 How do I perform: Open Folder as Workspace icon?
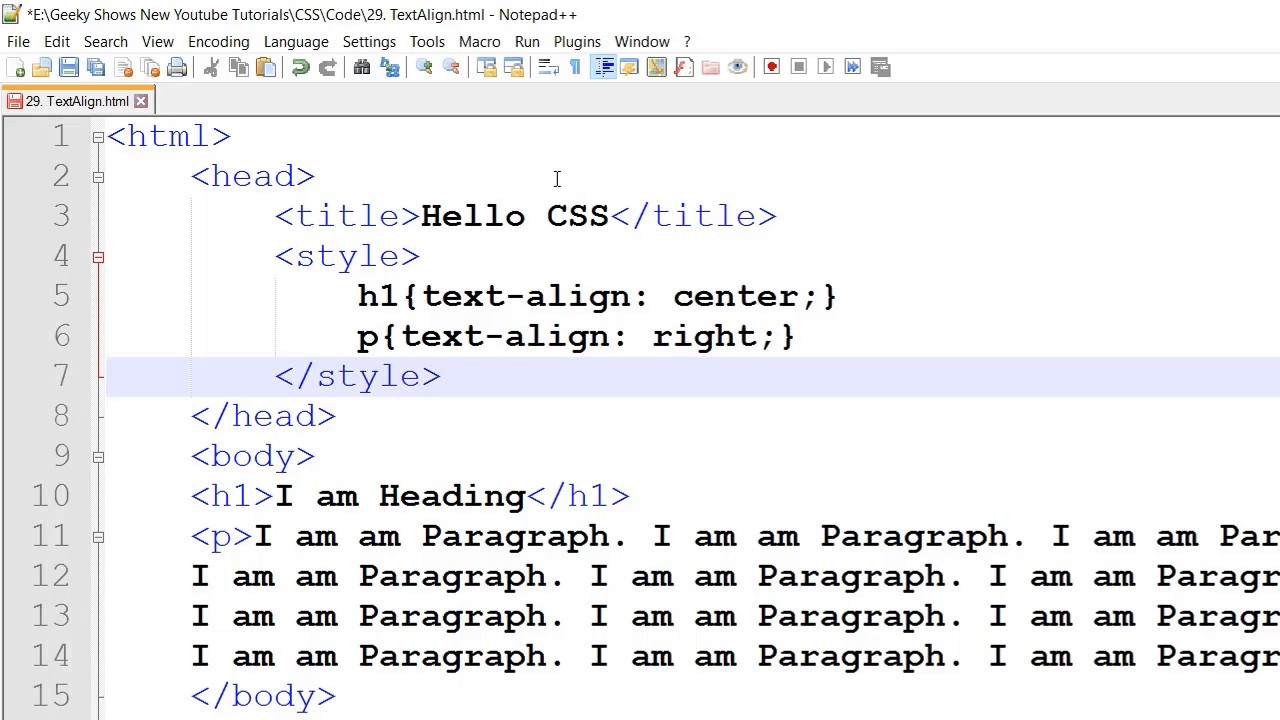click(x=710, y=67)
